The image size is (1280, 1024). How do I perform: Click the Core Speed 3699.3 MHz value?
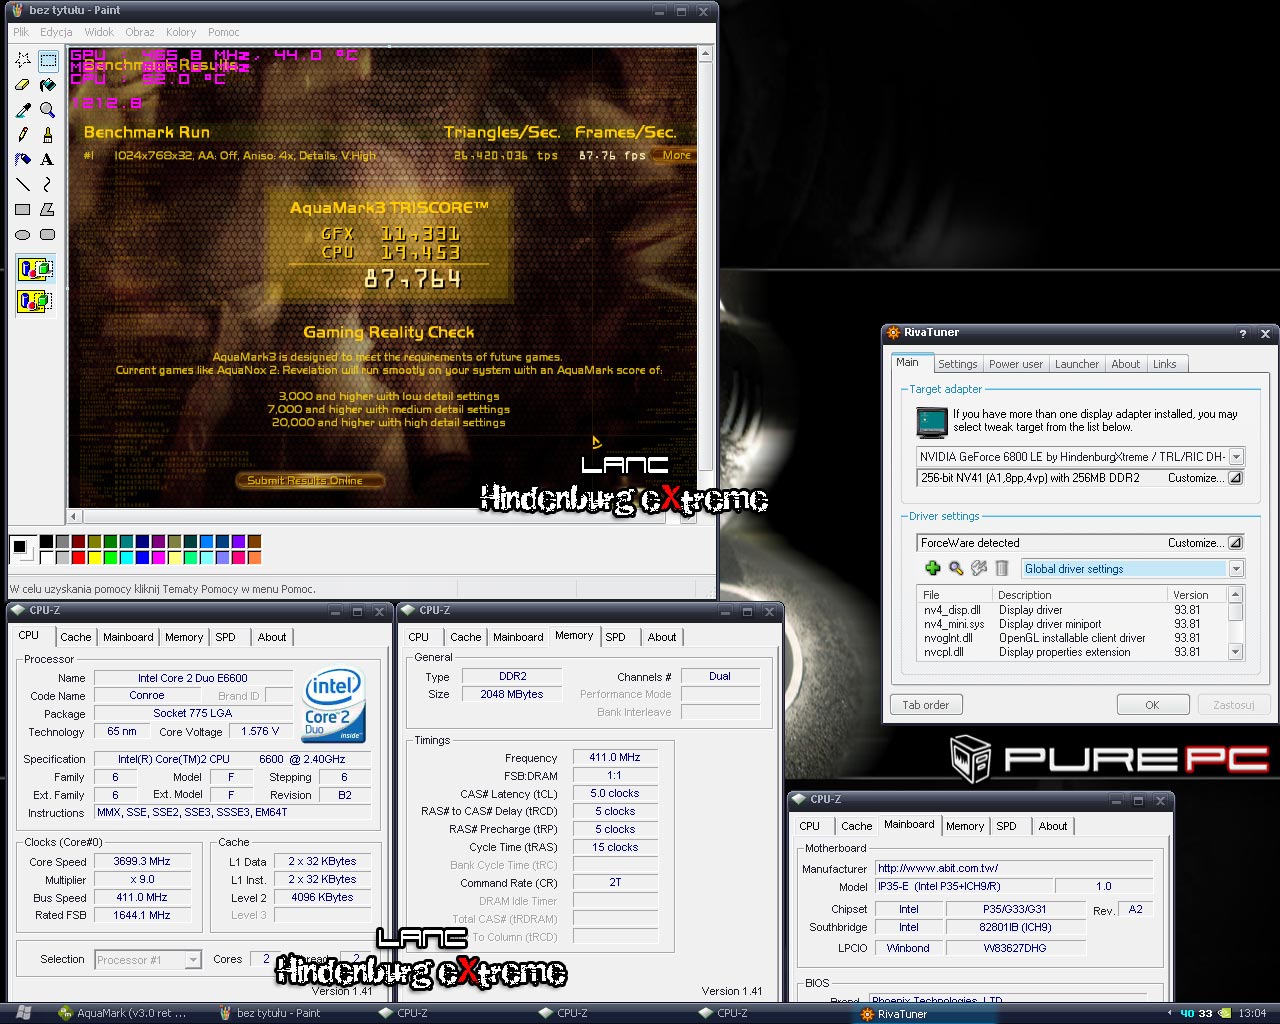click(143, 861)
